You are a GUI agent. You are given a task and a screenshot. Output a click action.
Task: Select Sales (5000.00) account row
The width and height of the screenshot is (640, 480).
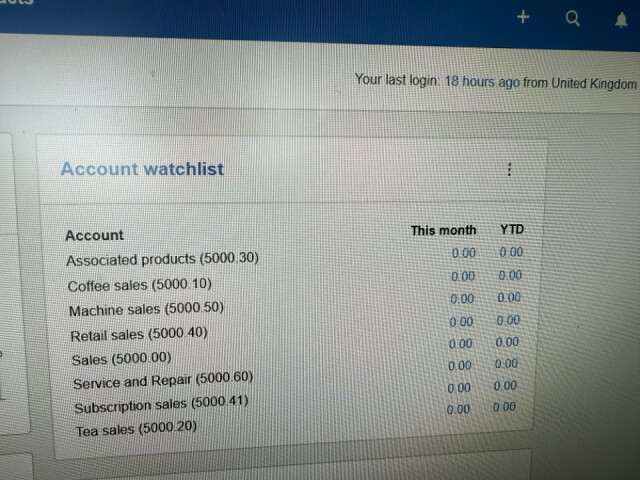click(121, 359)
